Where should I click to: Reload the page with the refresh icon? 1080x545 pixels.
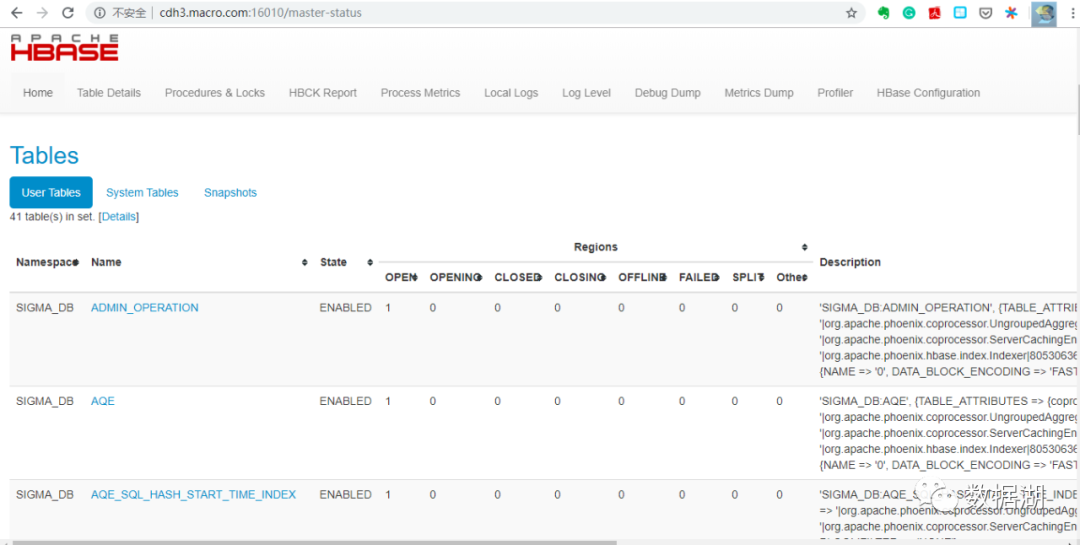pyautogui.click(x=68, y=12)
